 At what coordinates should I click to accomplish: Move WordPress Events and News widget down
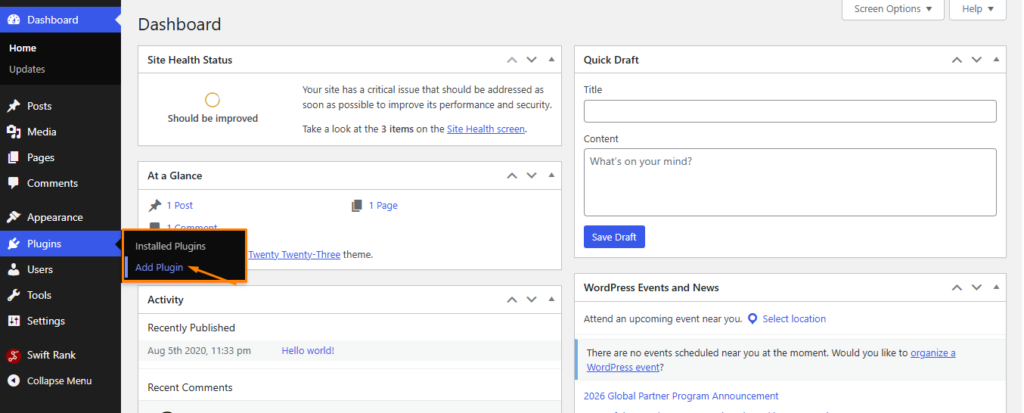coord(976,288)
